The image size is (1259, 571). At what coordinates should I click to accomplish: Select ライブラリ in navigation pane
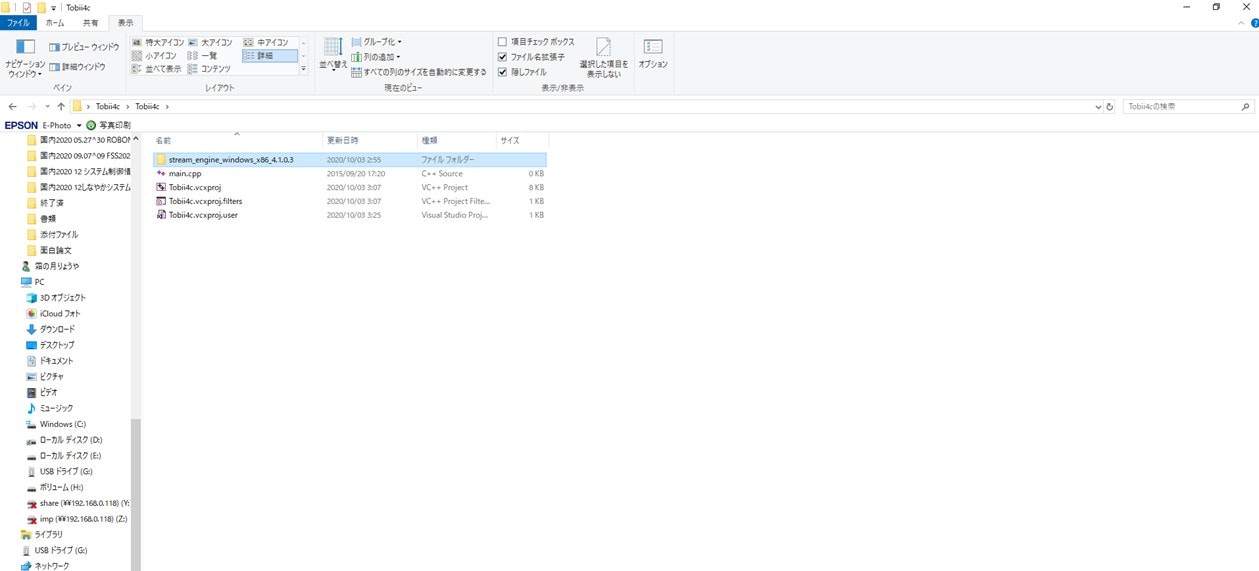point(41,535)
